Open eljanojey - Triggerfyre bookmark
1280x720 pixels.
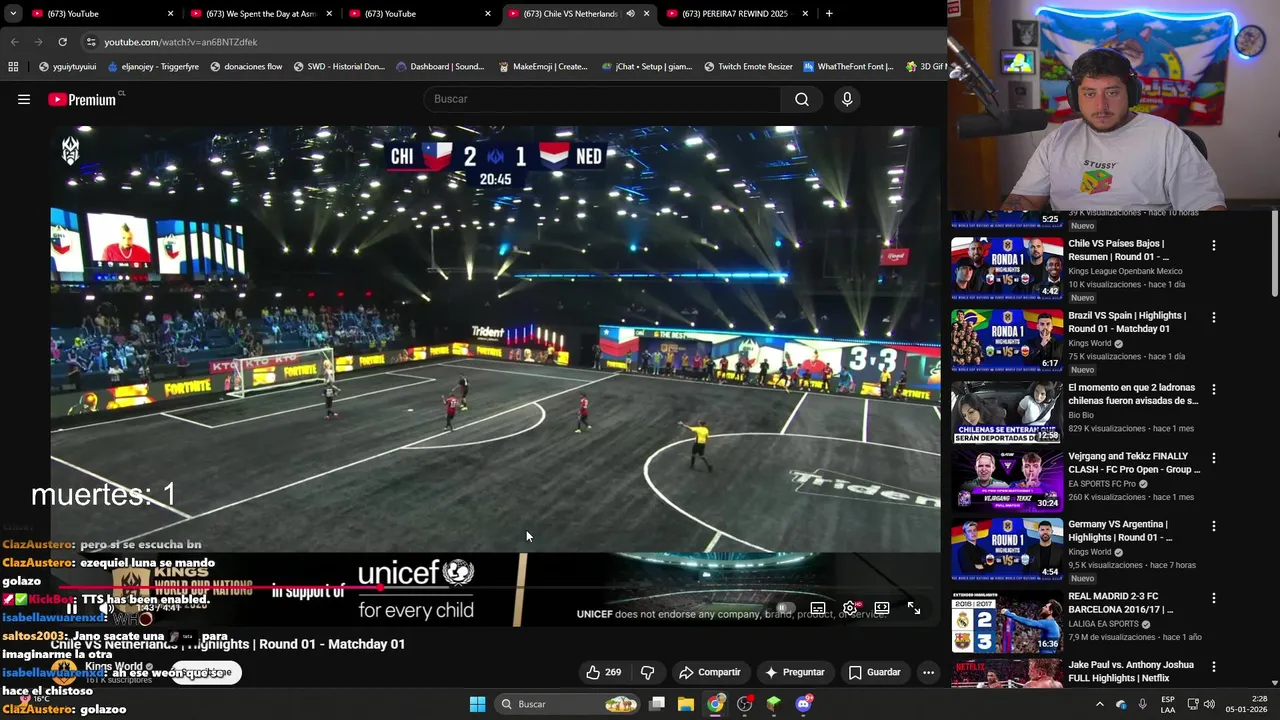152,67
